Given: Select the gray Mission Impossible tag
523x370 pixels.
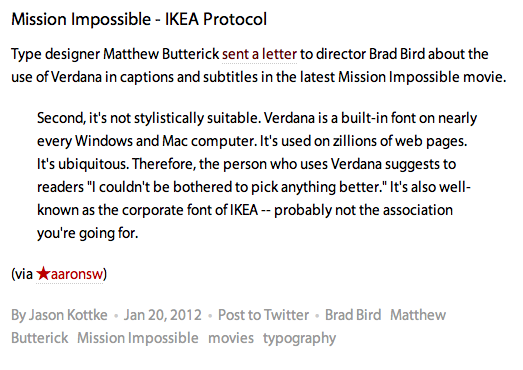Looking at the screenshot, I should 138,338.
